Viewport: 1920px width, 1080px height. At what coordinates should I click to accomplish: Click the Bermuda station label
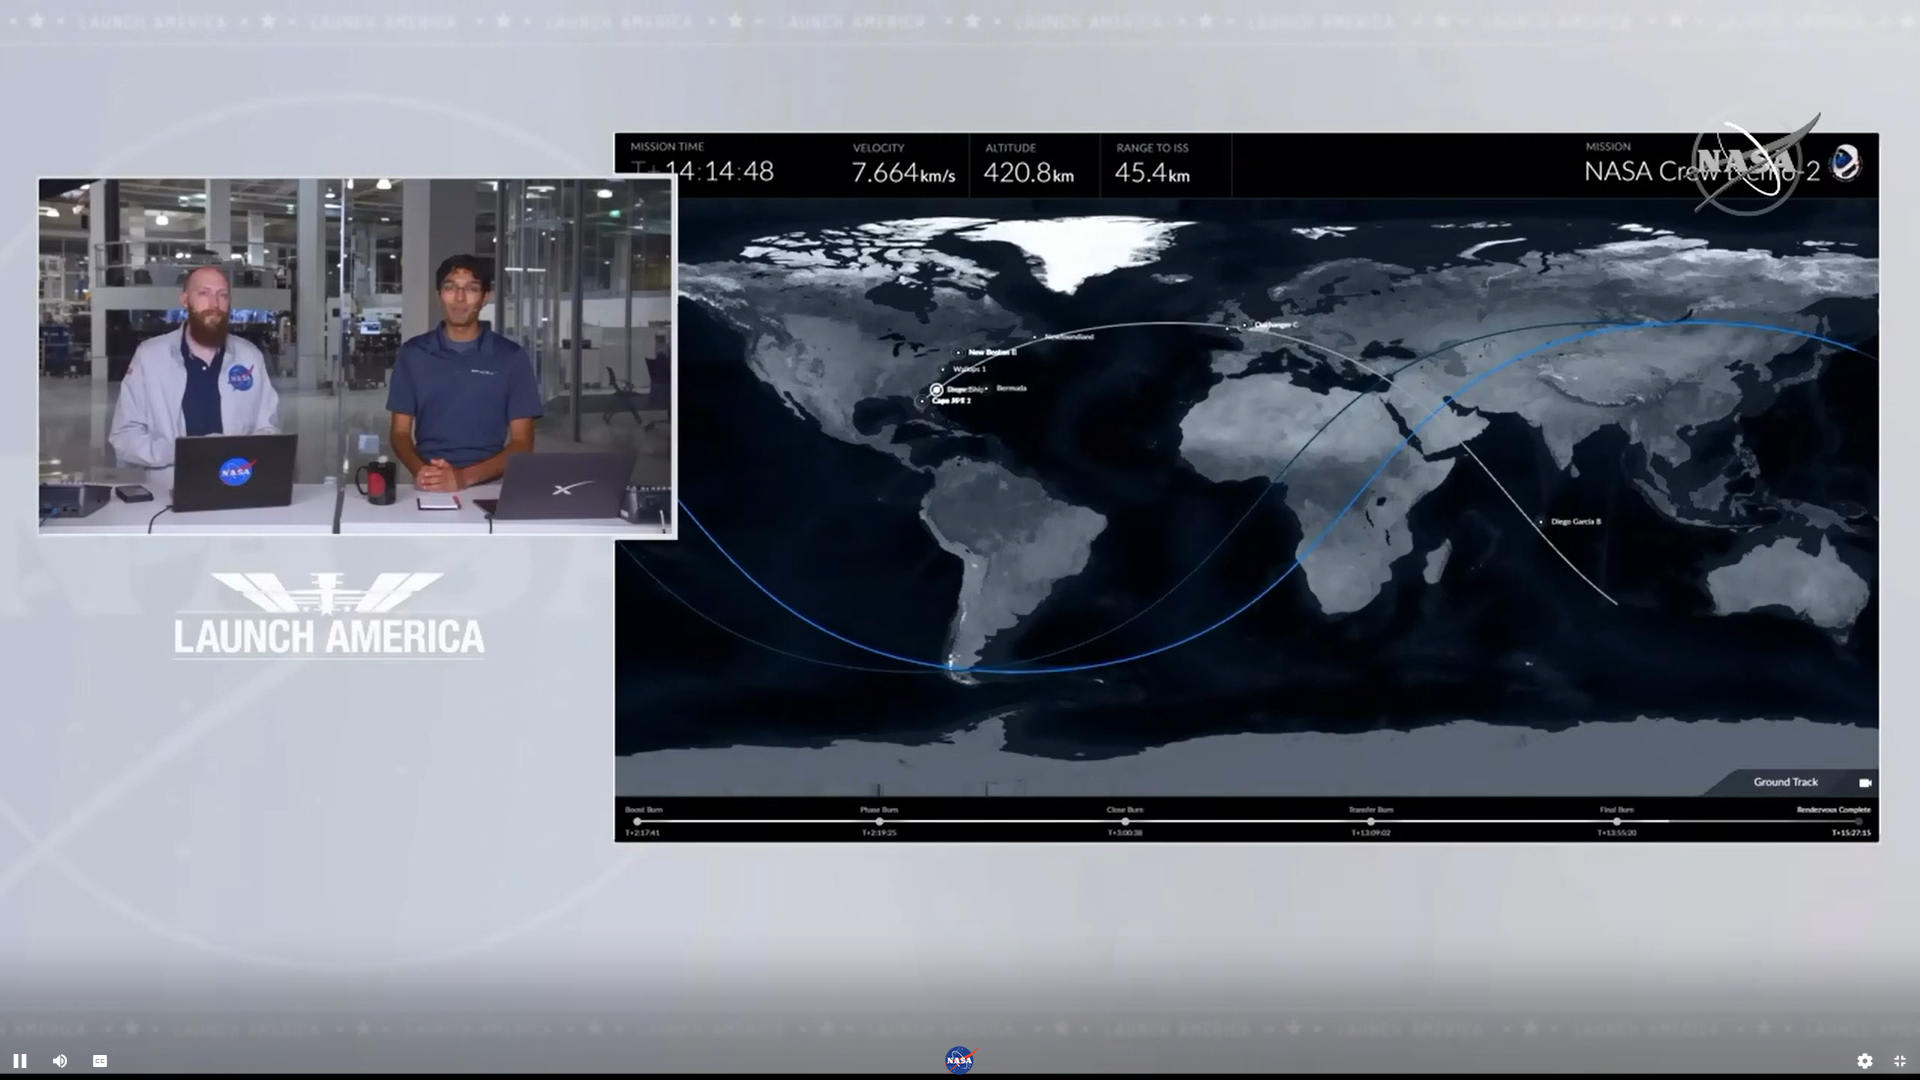click(1011, 388)
